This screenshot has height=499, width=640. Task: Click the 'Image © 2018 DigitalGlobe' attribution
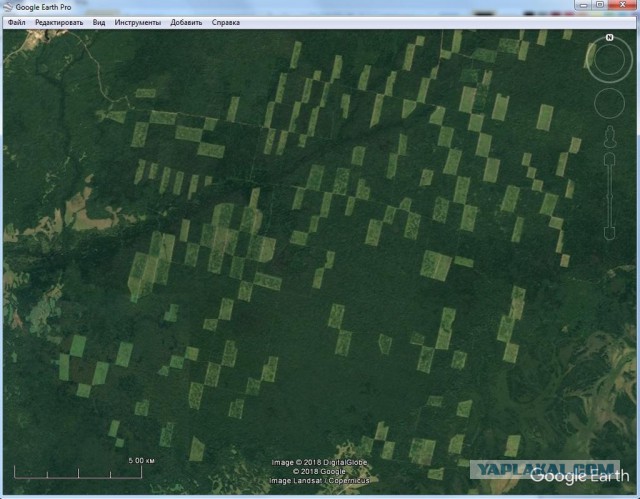pos(320,462)
